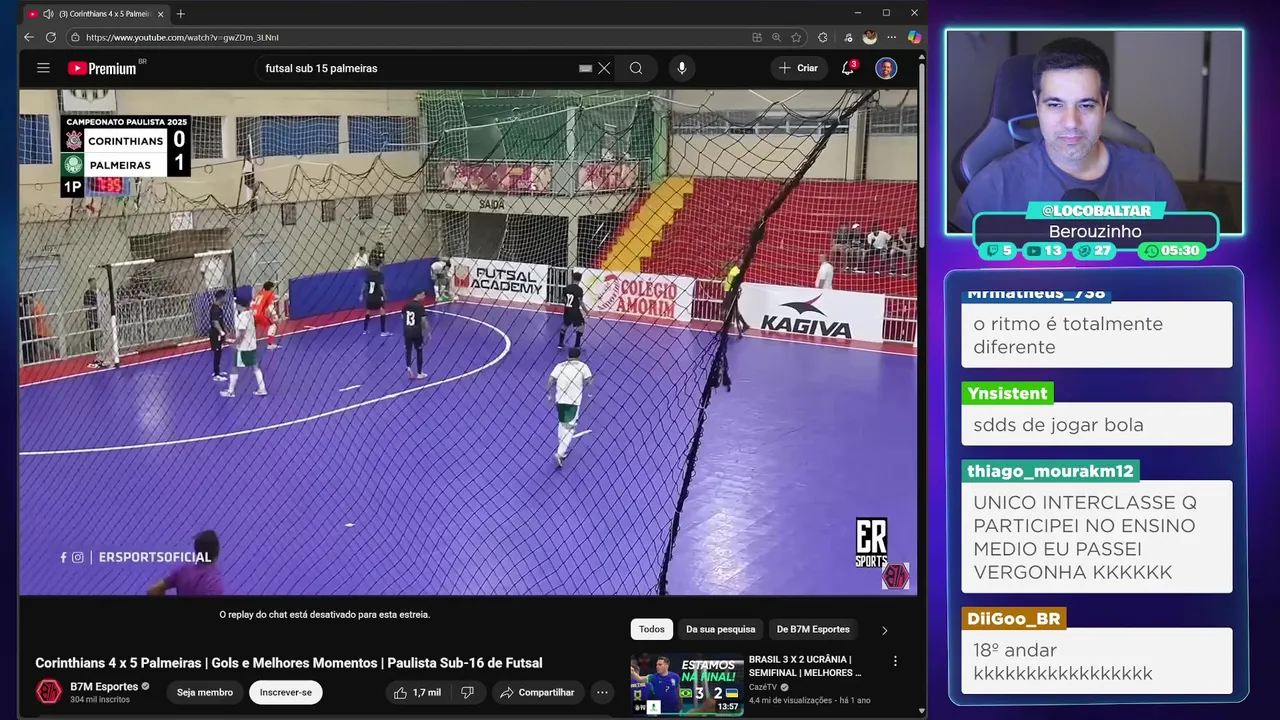Click the video title Corinthians 4 x 5 Palmeiras
Image resolution: width=1280 pixels, height=720 pixels.
point(289,663)
